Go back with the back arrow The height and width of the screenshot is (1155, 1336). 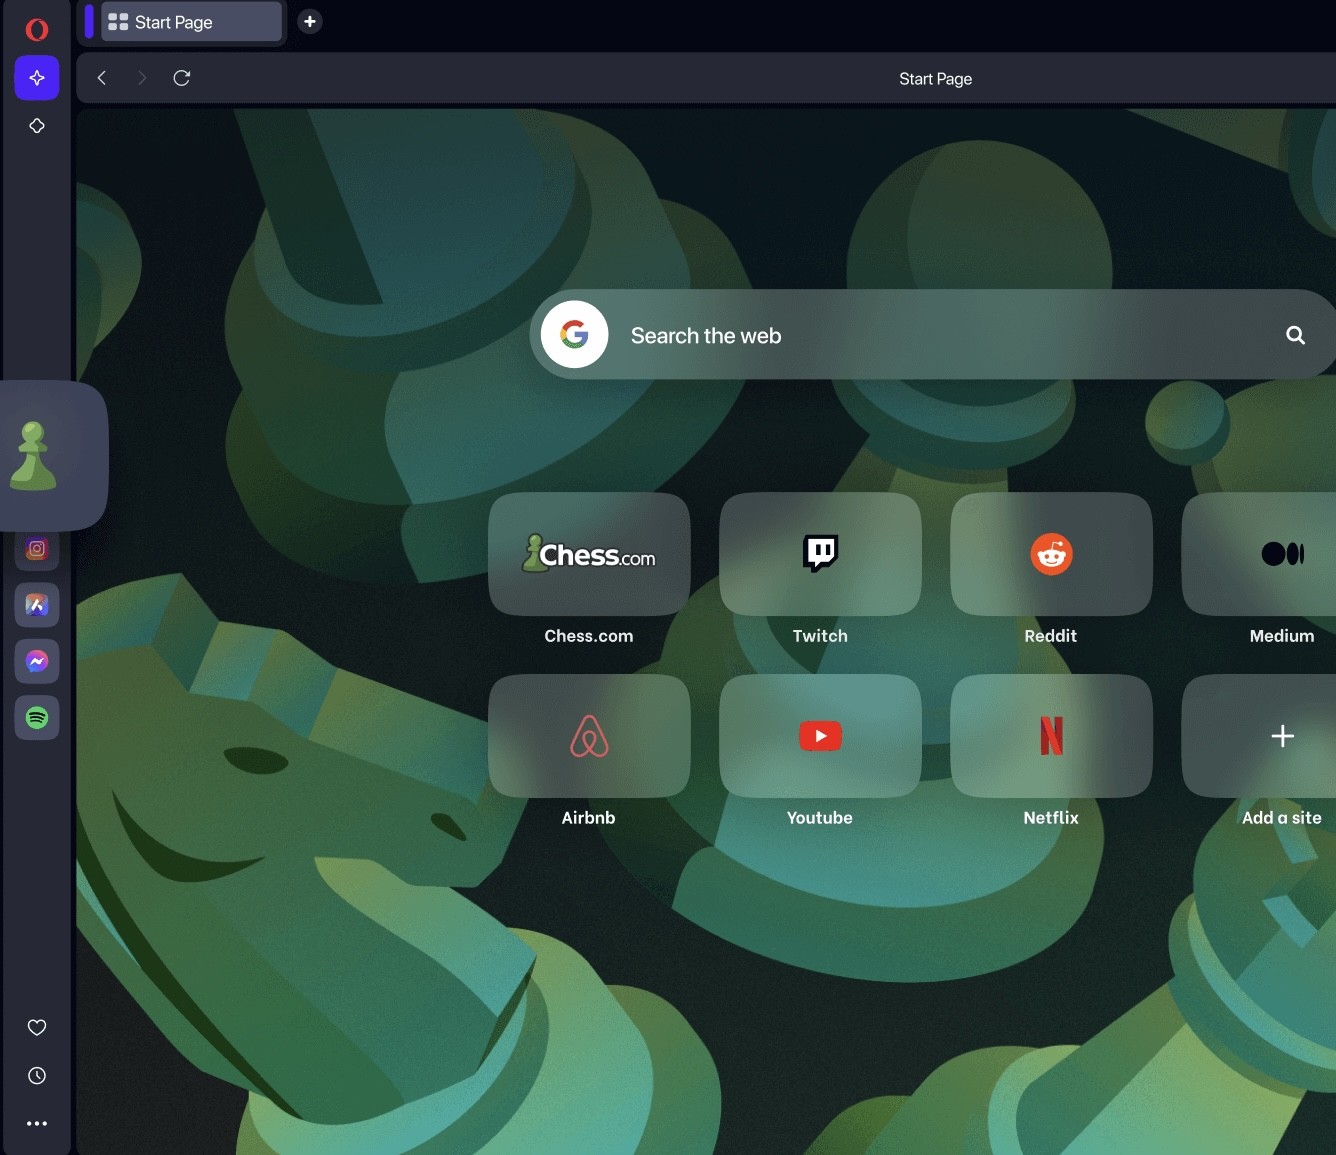pos(101,78)
